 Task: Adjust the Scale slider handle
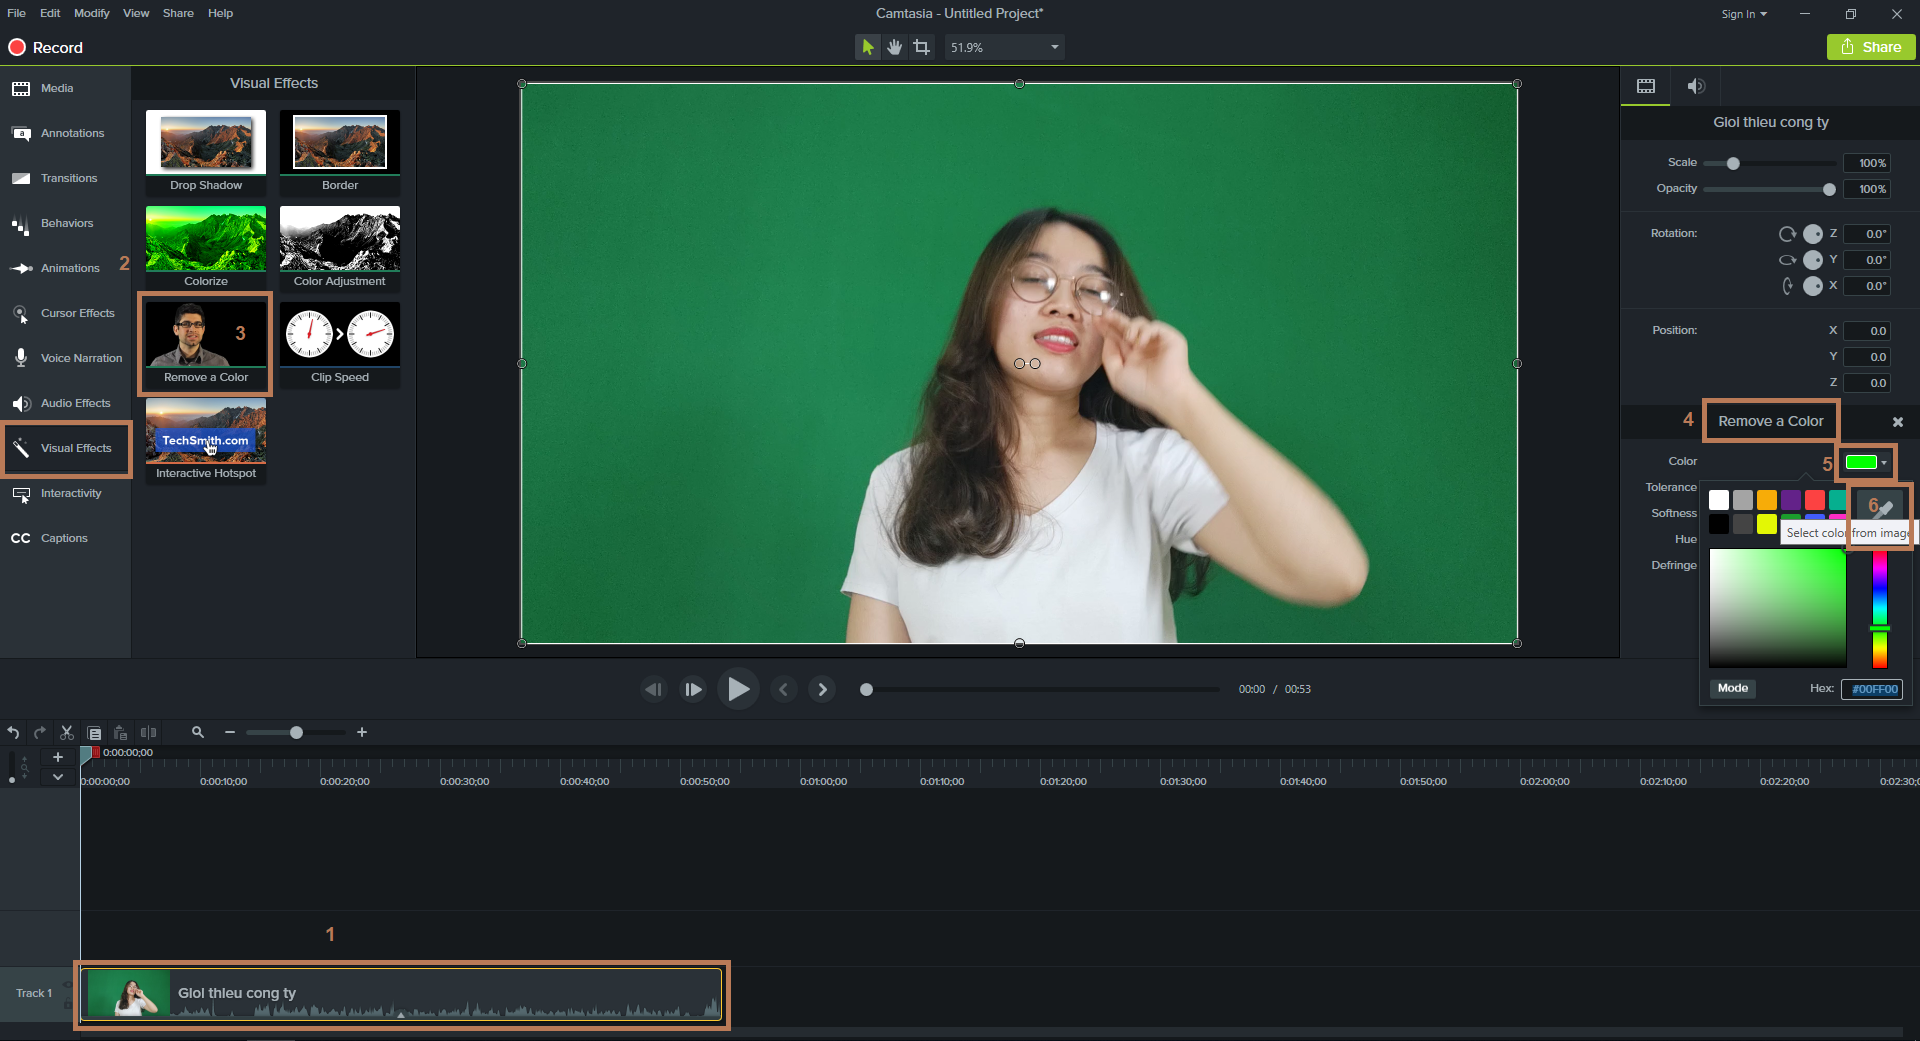1733,163
